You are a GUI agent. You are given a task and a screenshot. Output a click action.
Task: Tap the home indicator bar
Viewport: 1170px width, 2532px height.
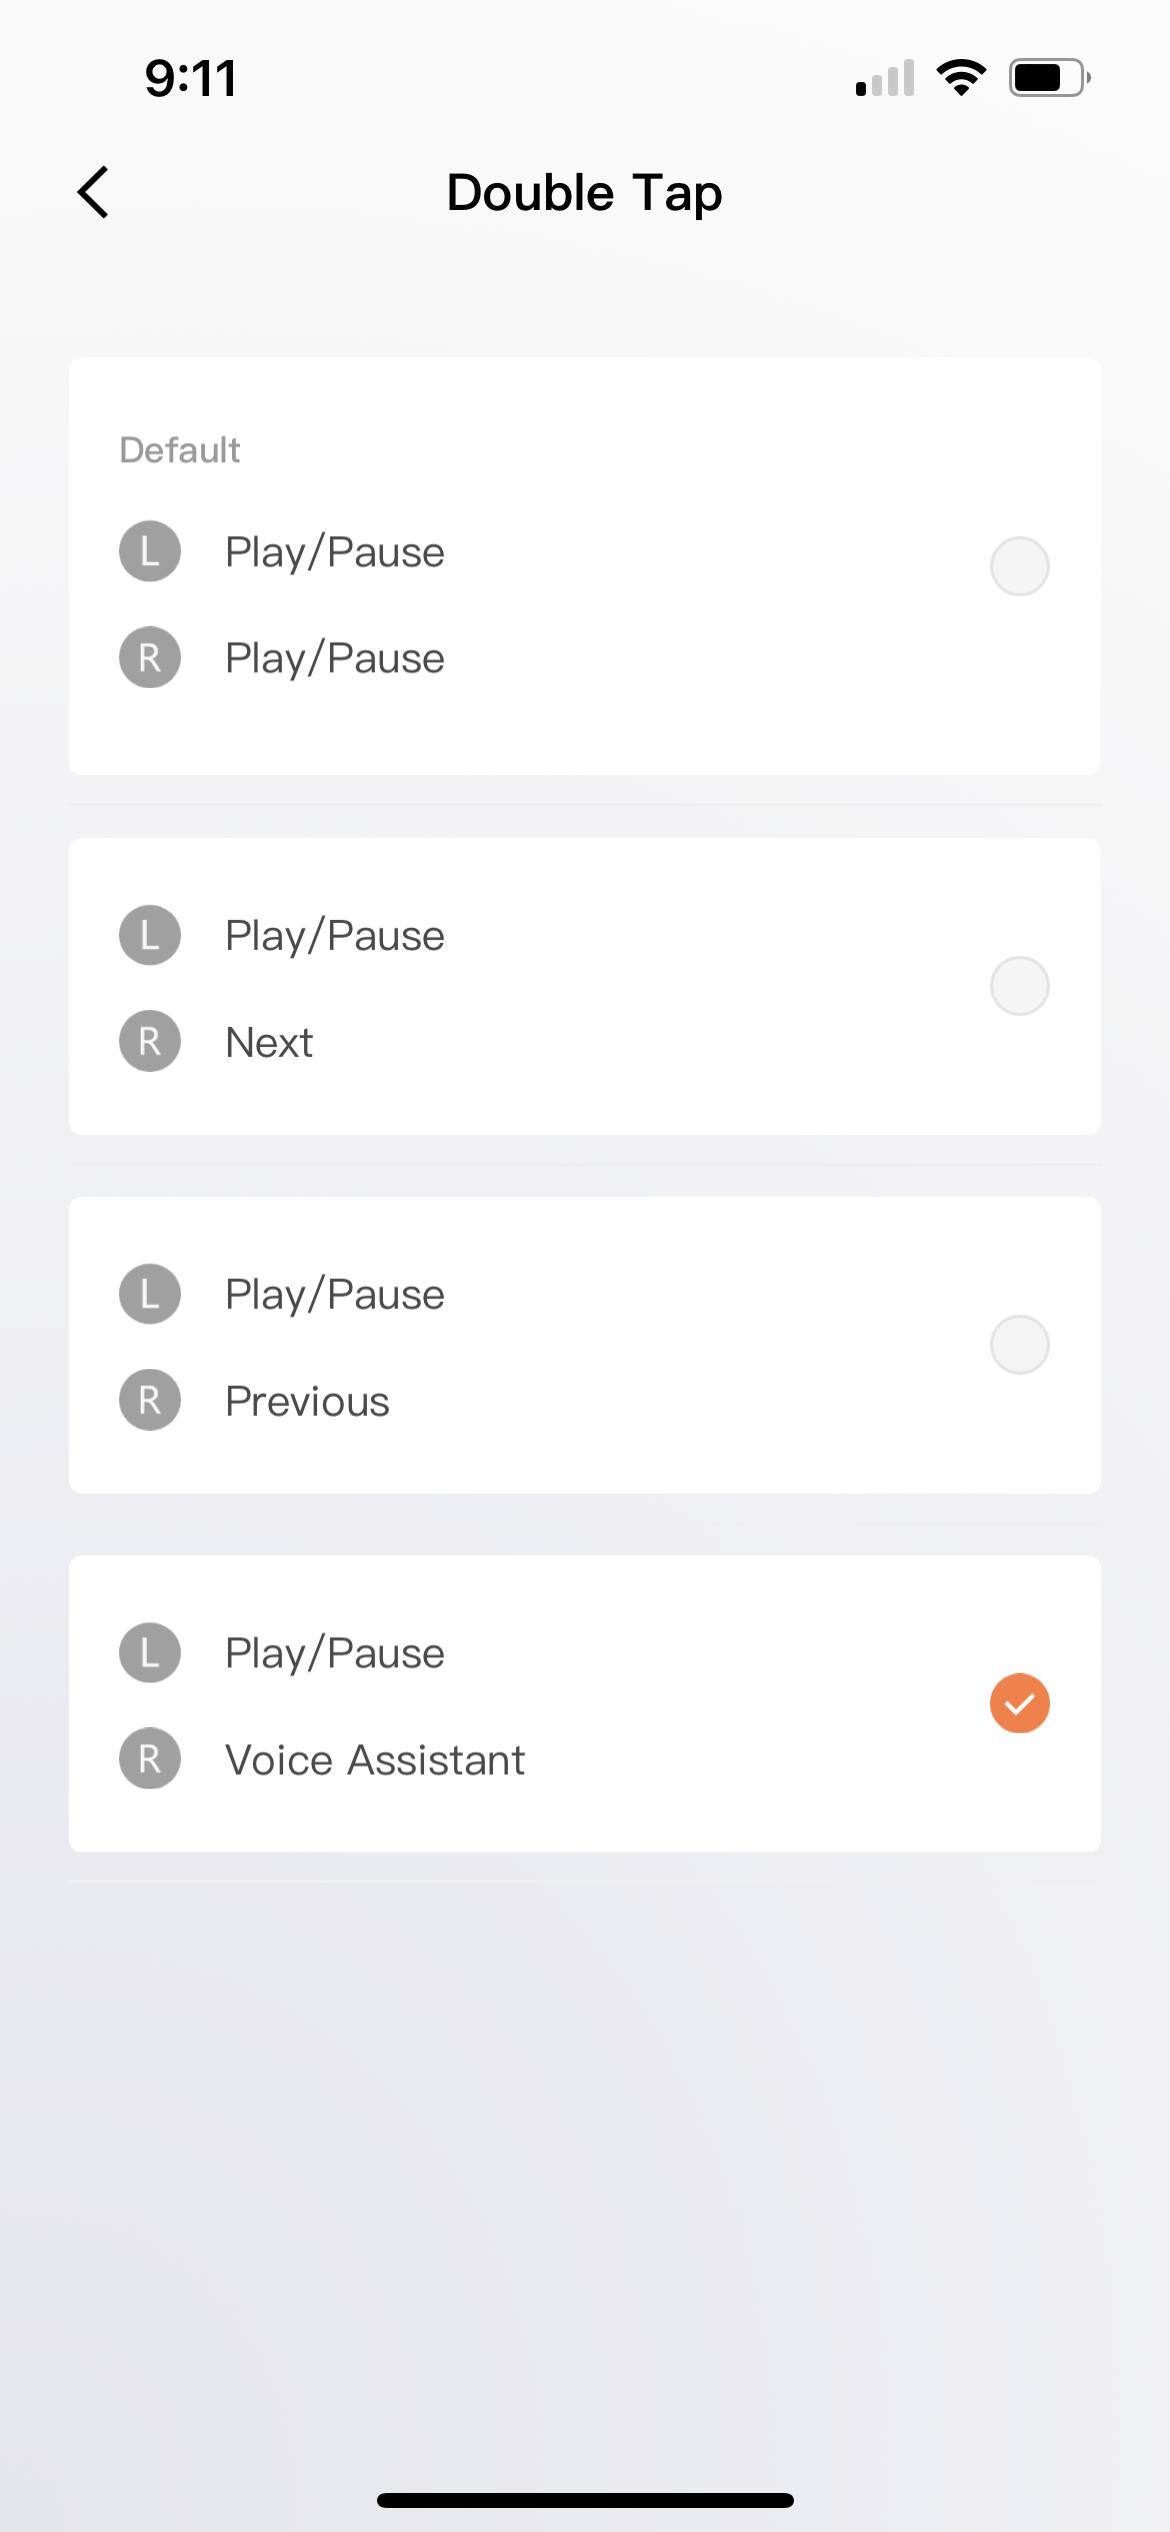coord(585,2500)
